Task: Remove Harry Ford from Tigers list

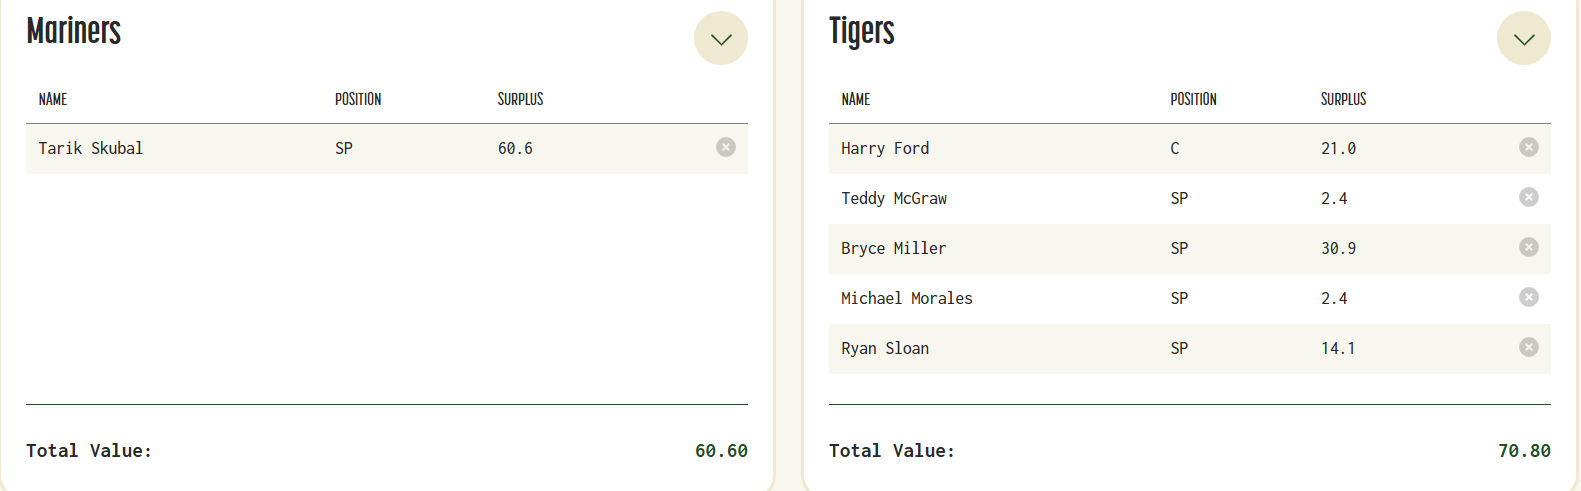Action: [x=1528, y=147]
